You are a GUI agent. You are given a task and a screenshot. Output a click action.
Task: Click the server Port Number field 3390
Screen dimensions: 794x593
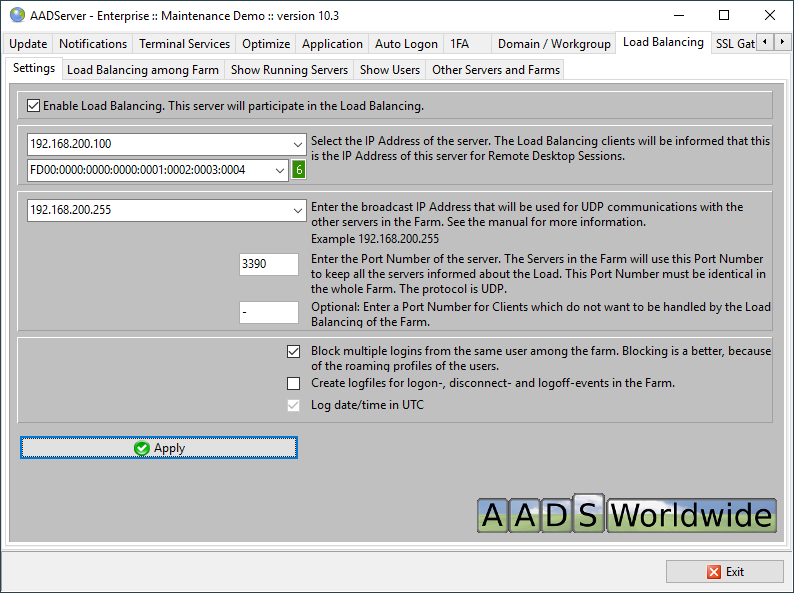point(268,264)
